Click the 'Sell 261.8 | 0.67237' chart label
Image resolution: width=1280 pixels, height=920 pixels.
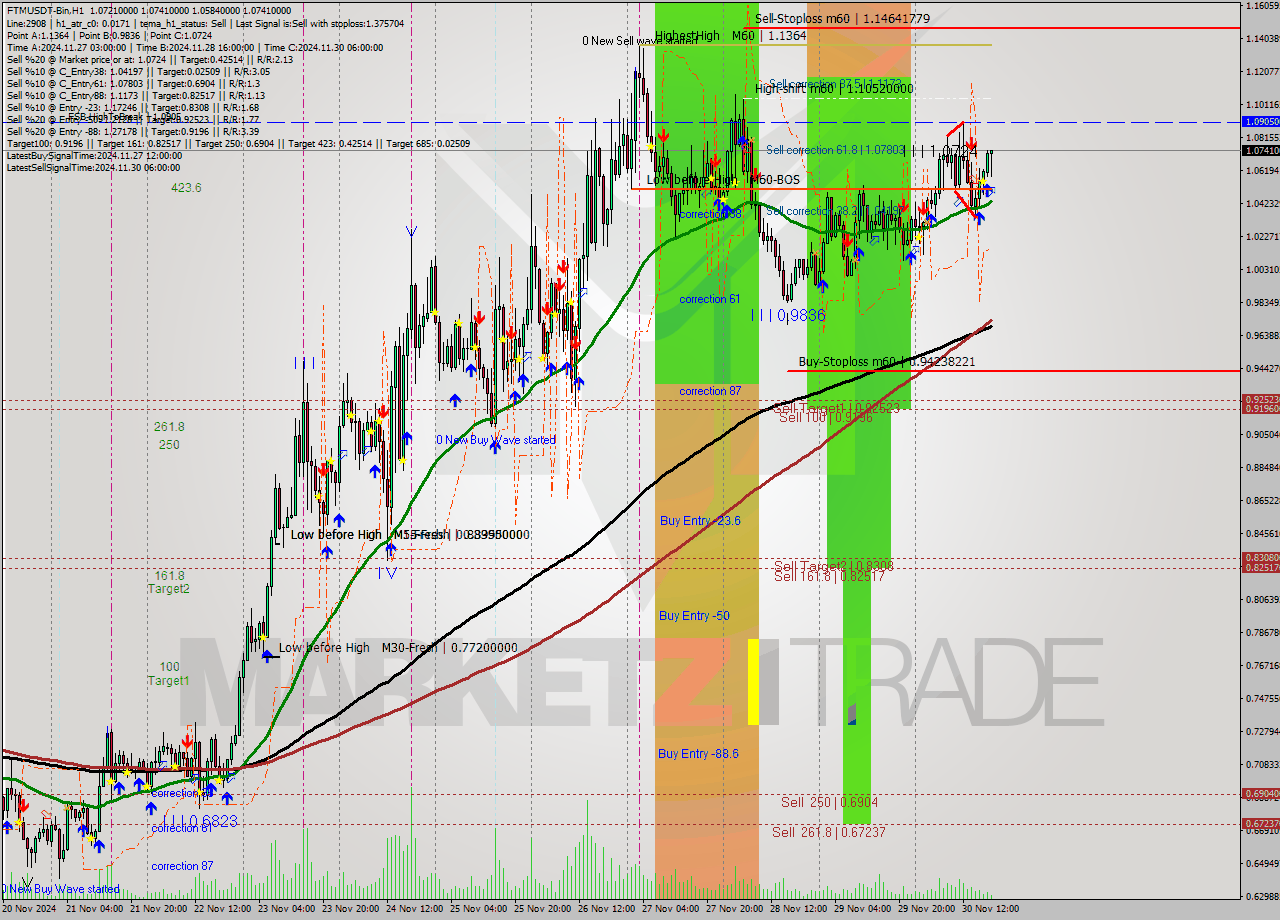point(828,832)
